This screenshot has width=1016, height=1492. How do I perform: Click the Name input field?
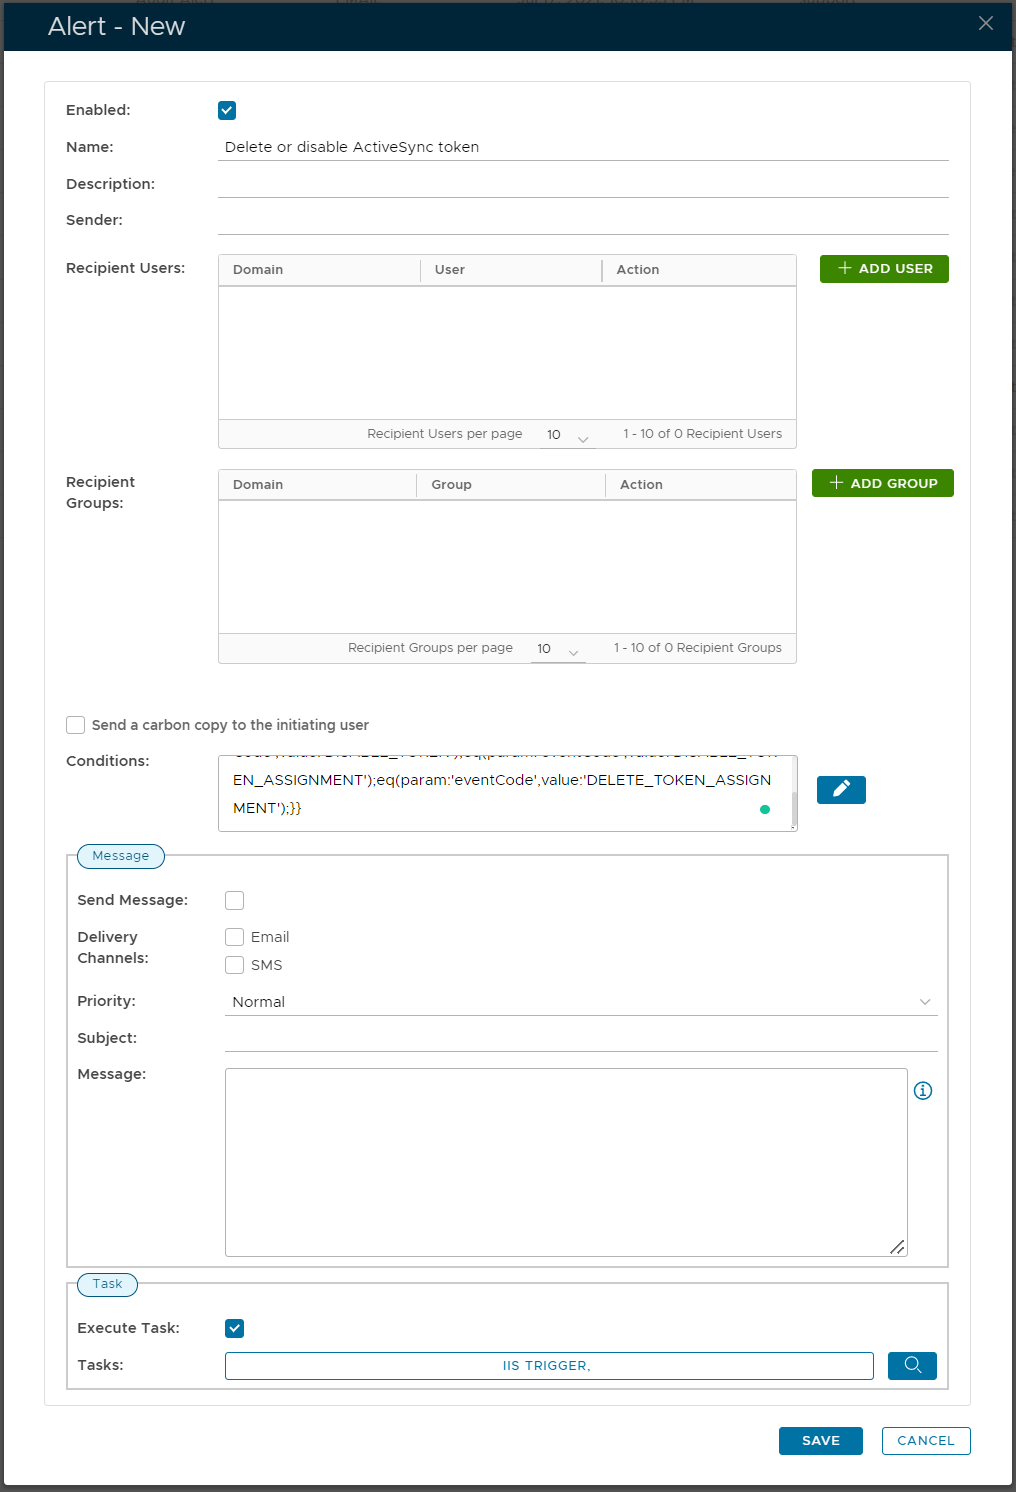tap(583, 147)
